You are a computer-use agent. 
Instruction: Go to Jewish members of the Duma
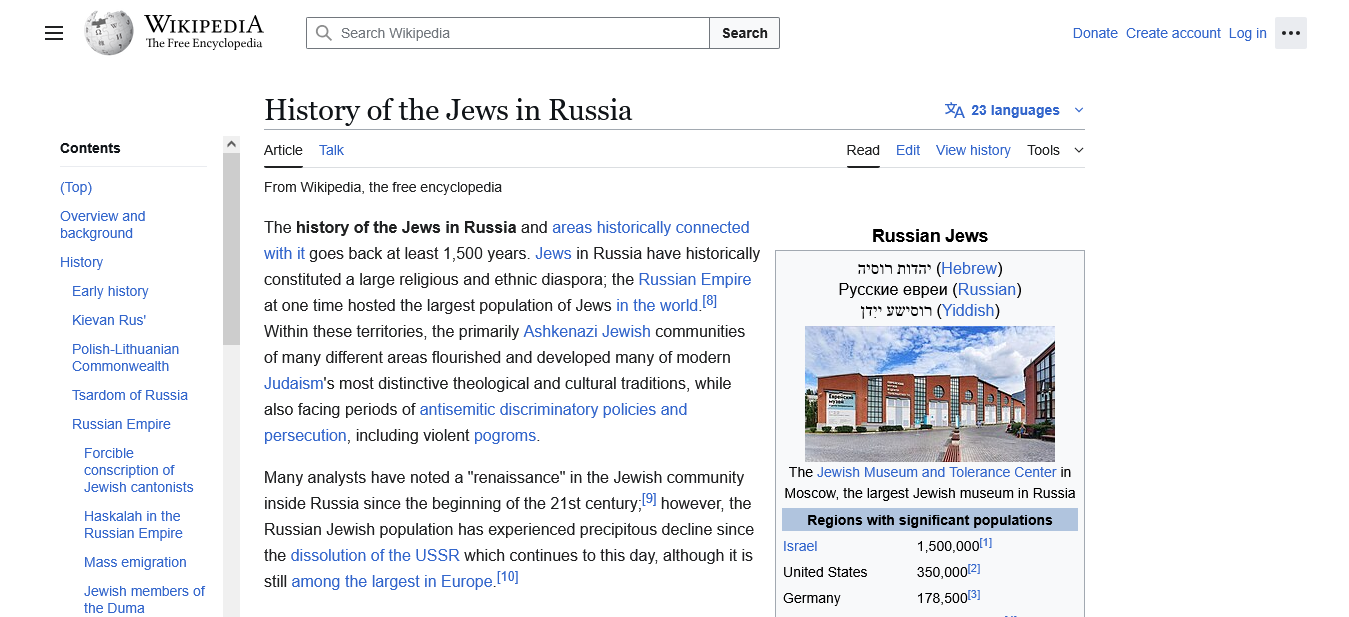(x=144, y=599)
